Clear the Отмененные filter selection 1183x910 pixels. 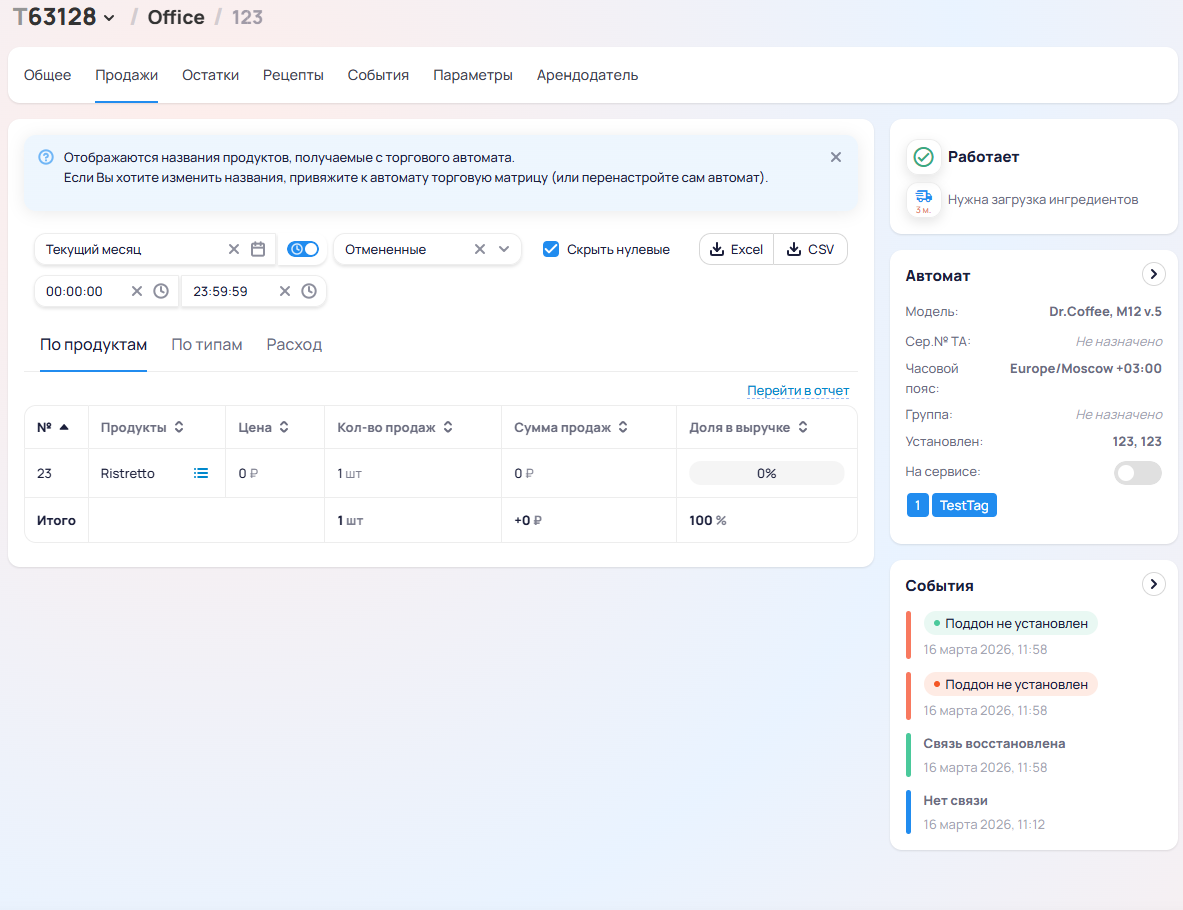tap(480, 250)
